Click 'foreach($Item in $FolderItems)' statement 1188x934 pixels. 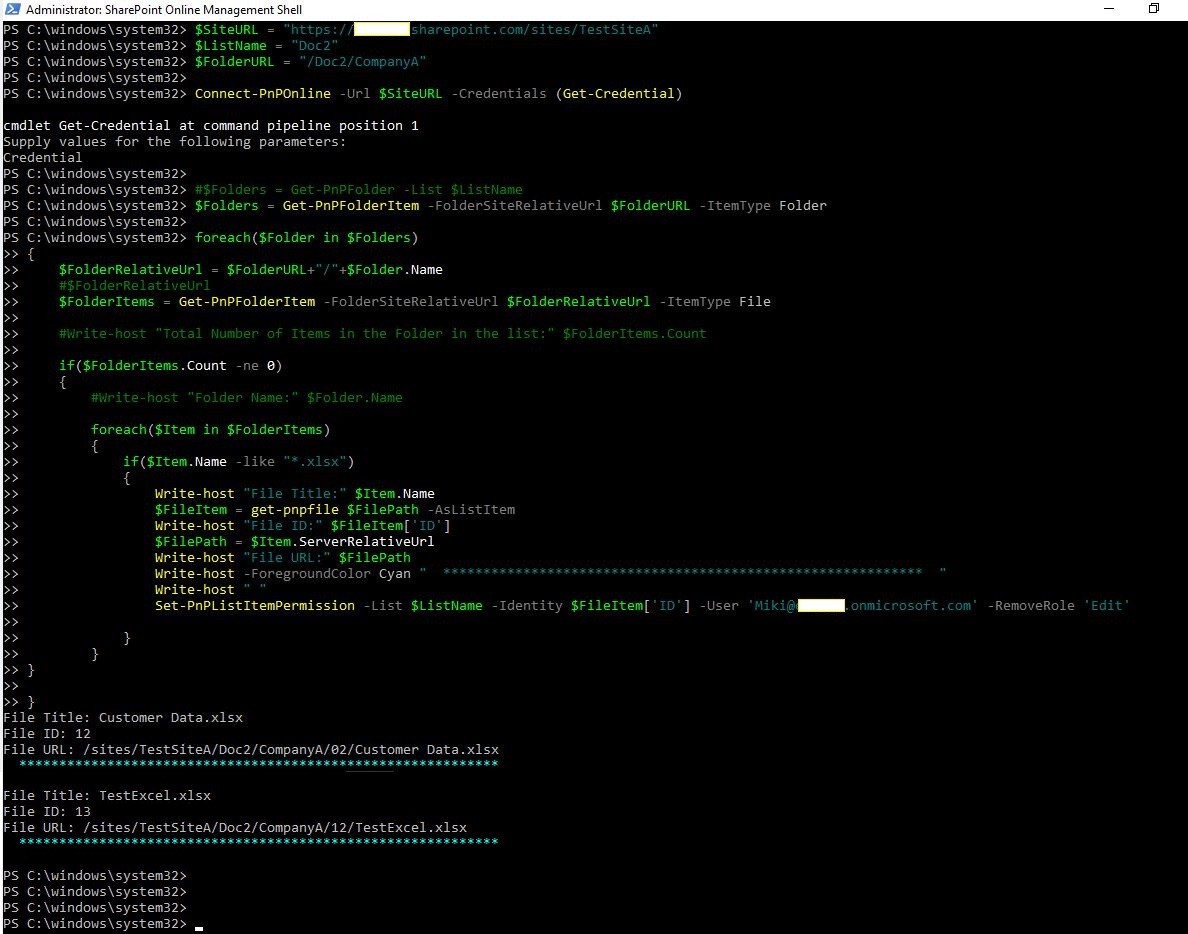pyautogui.click(x=211, y=430)
